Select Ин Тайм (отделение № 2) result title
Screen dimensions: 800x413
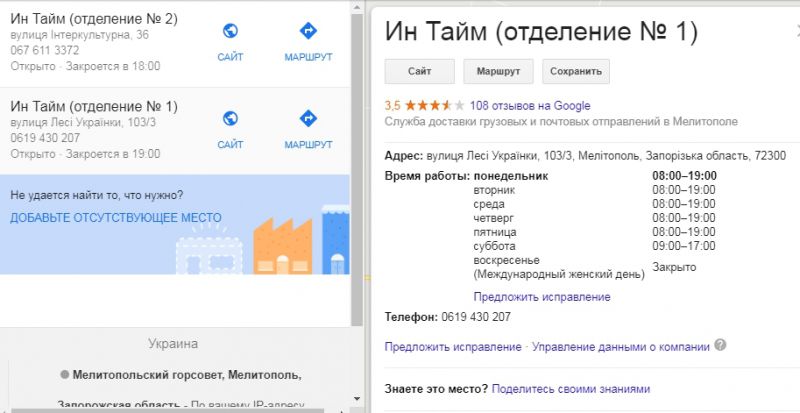coord(94,19)
